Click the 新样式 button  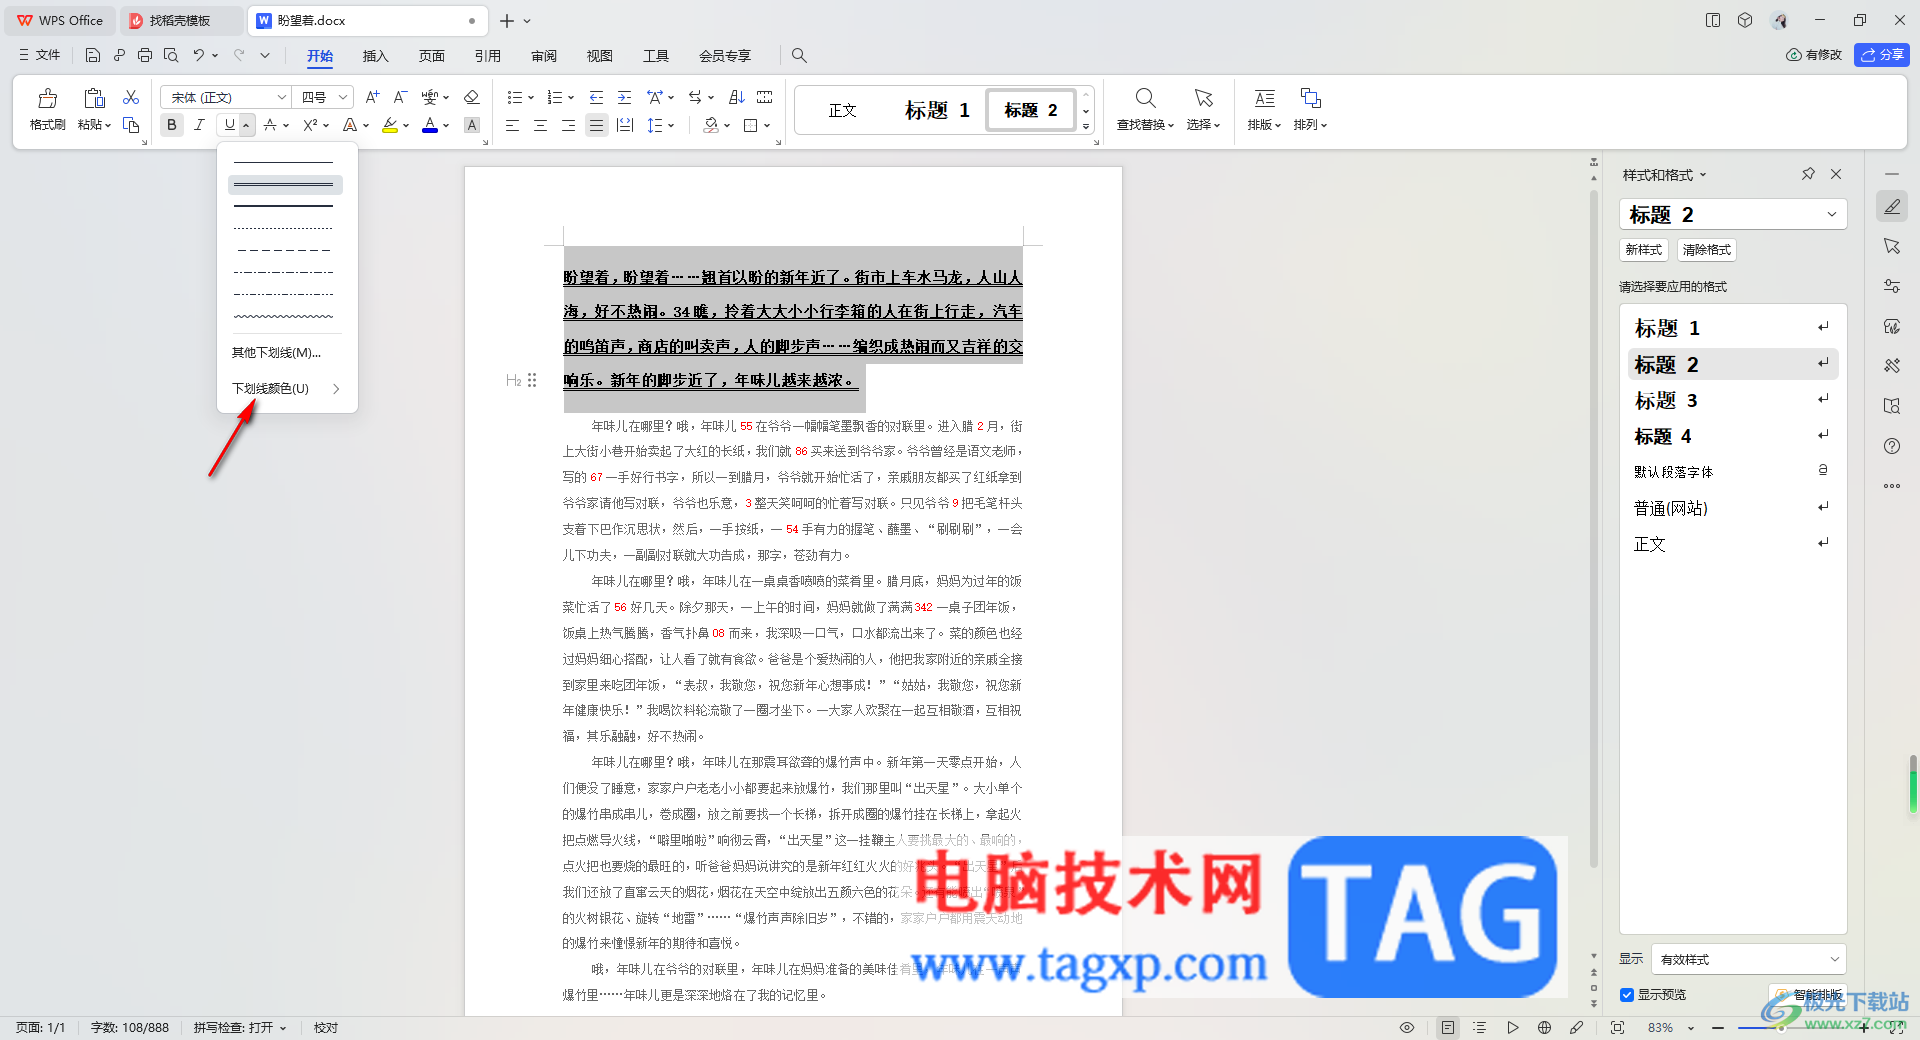[1644, 250]
